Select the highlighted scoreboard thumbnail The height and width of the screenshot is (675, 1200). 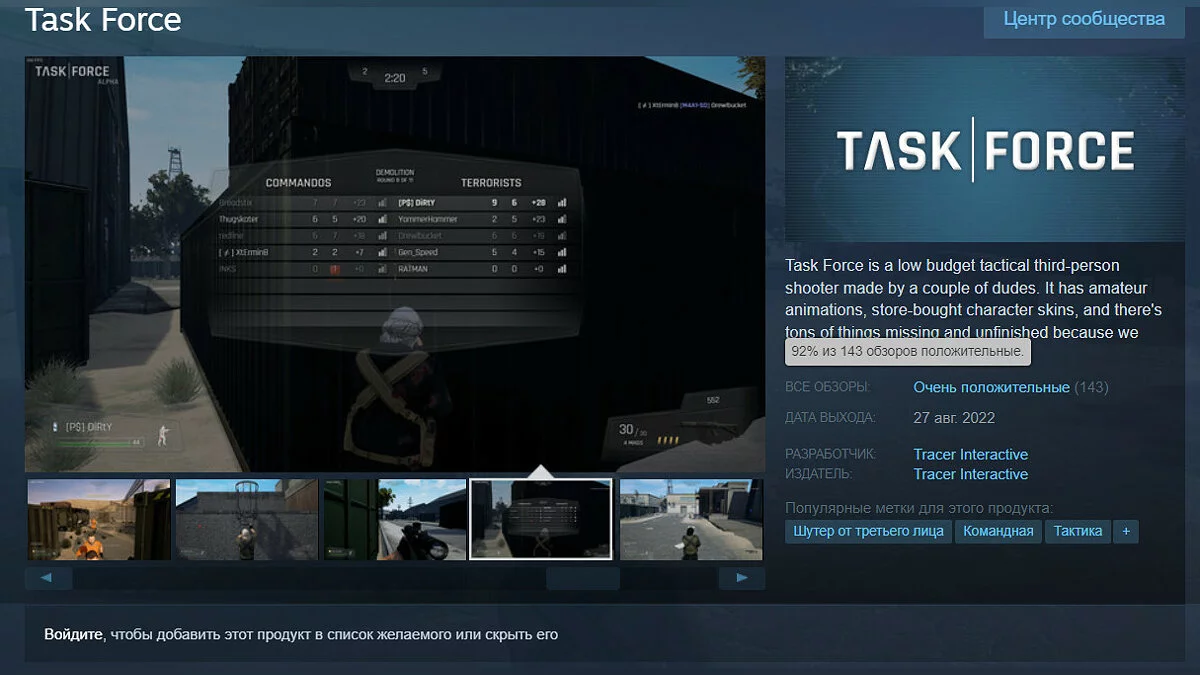coord(541,519)
